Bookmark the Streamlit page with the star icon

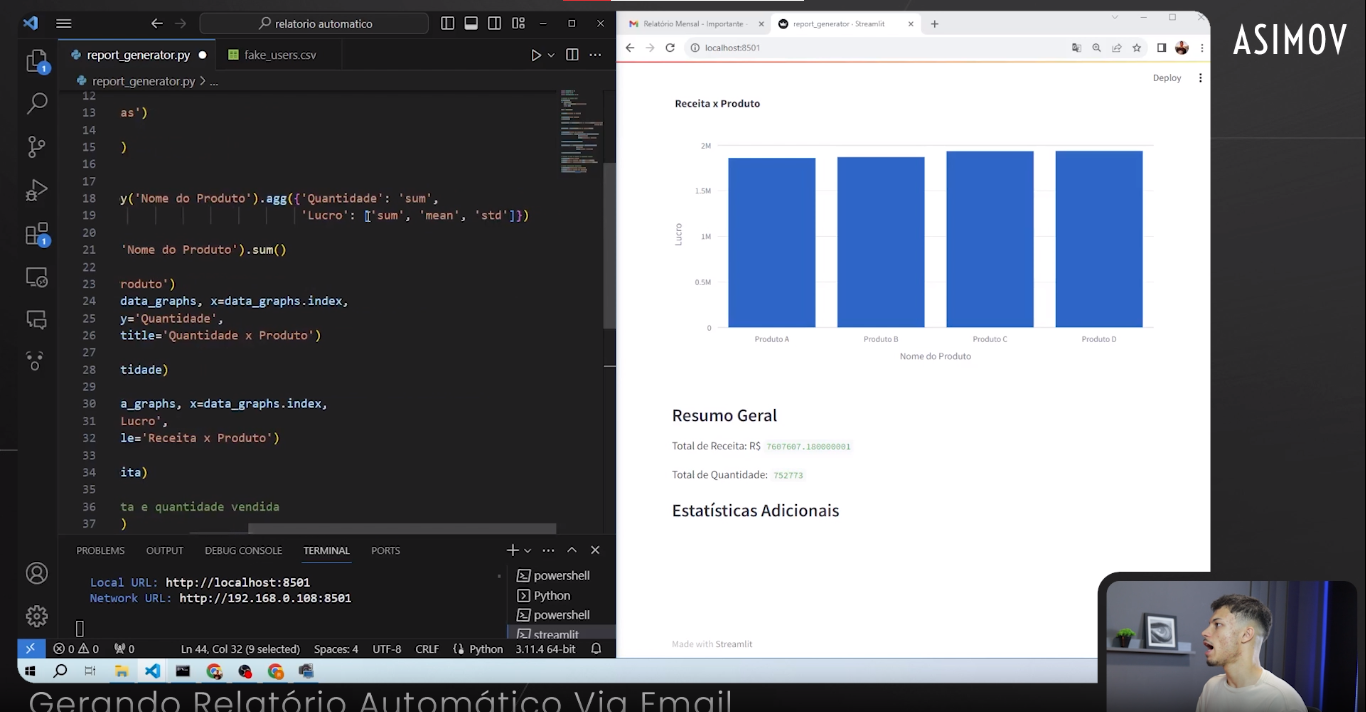click(x=1135, y=47)
